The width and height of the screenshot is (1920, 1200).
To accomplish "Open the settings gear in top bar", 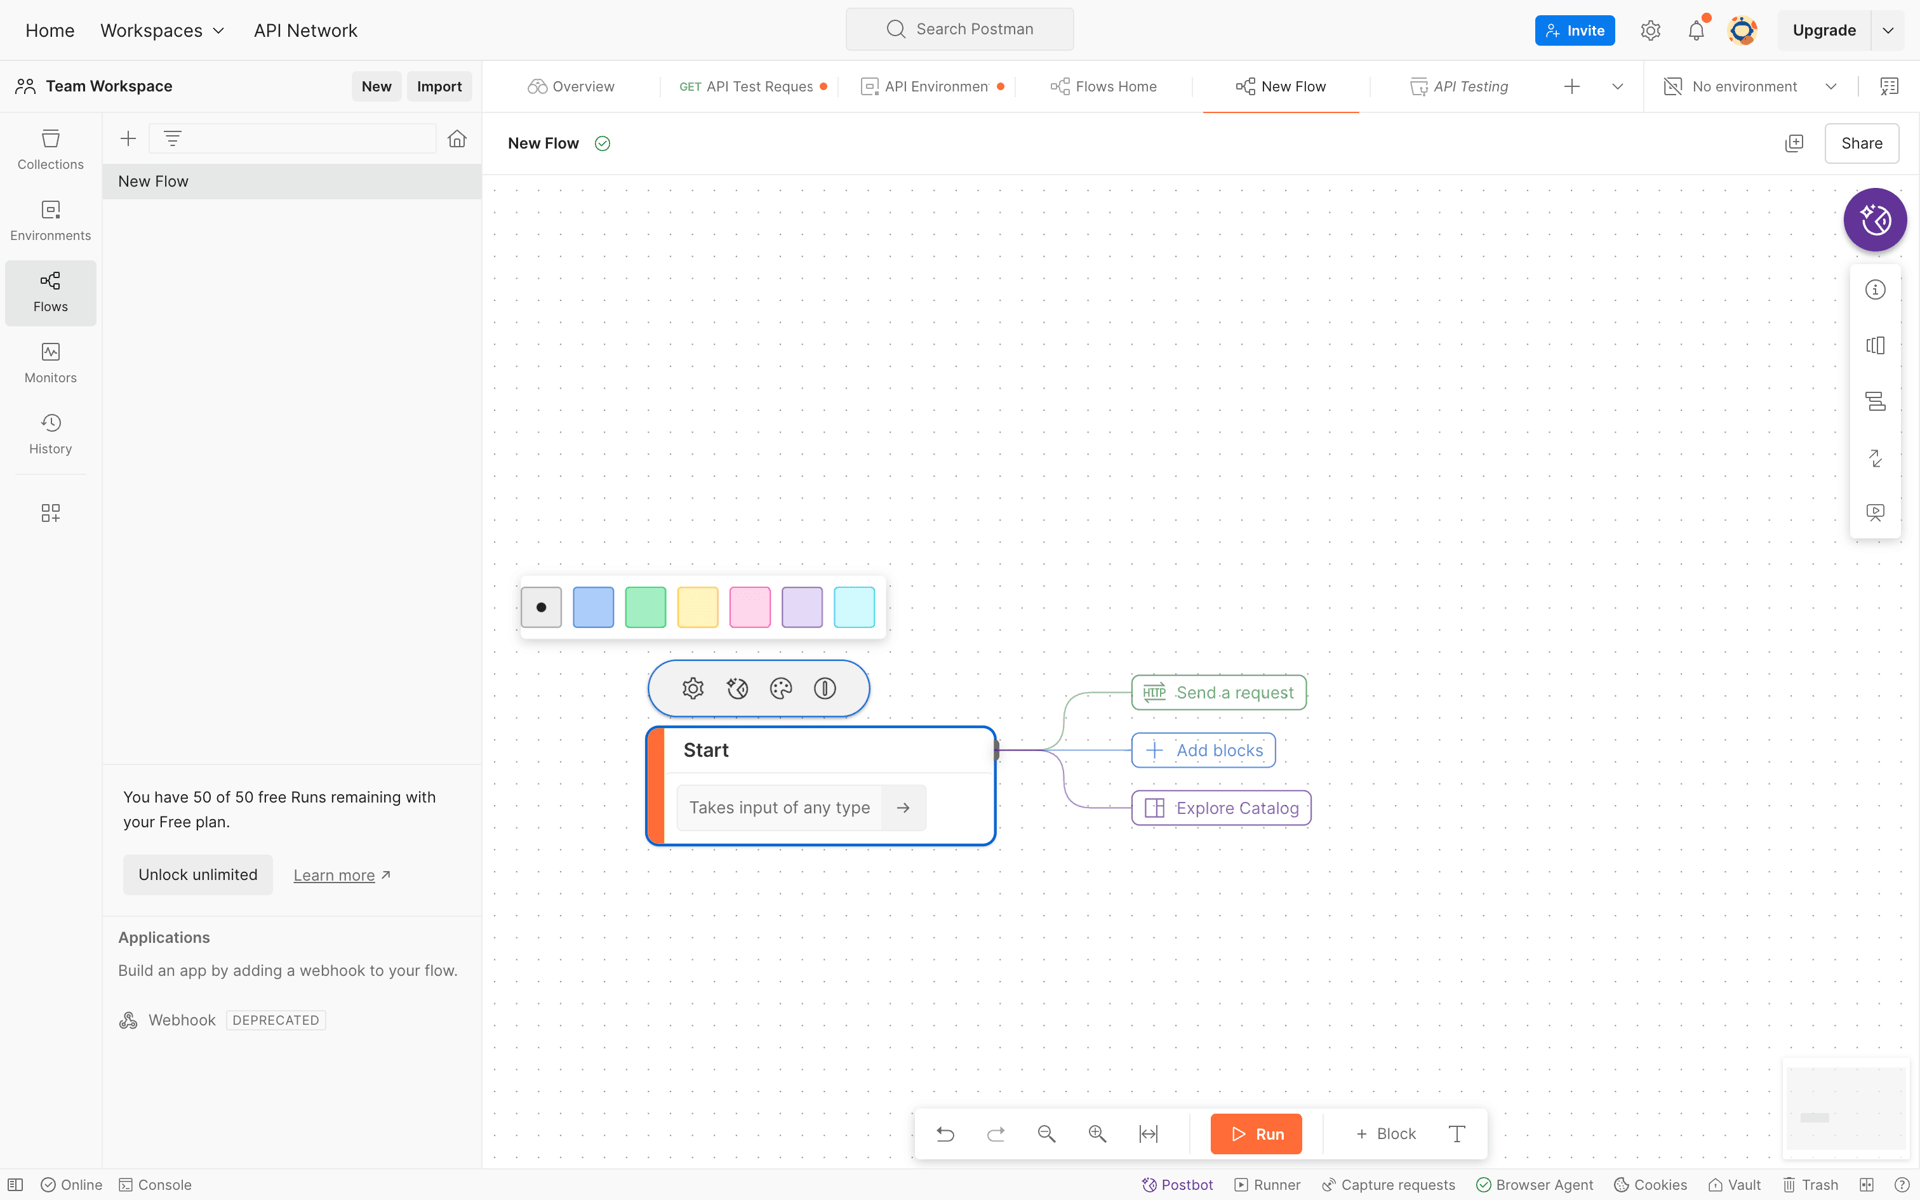I will pos(1650,31).
